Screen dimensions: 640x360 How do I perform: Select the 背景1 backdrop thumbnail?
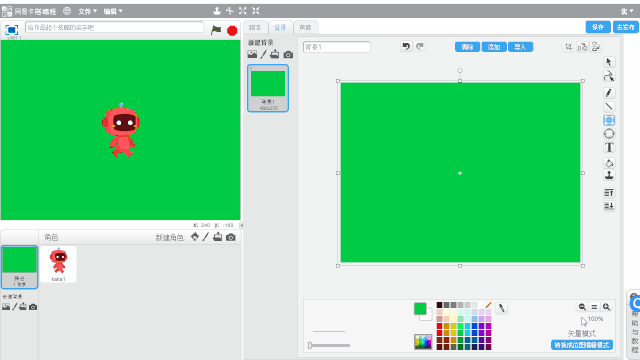tap(268, 88)
